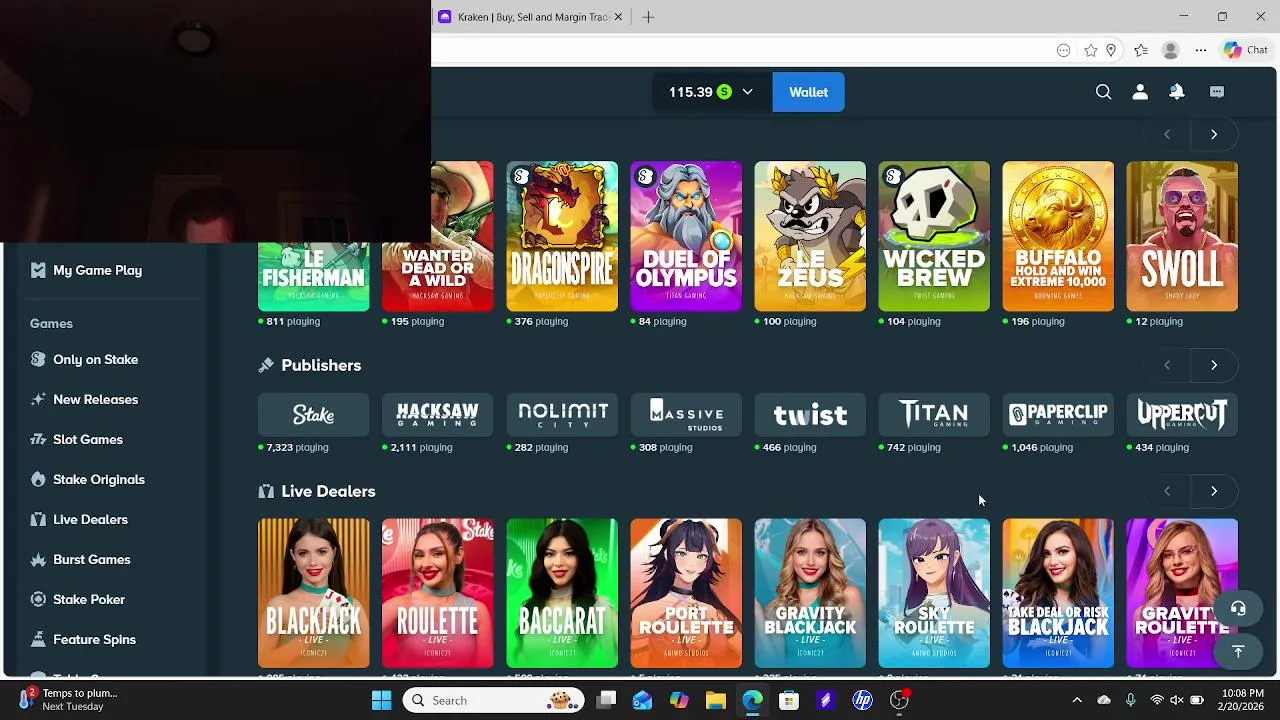Open the Publishers section heading
The image size is (1280, 720).
(x=320, y=365)
